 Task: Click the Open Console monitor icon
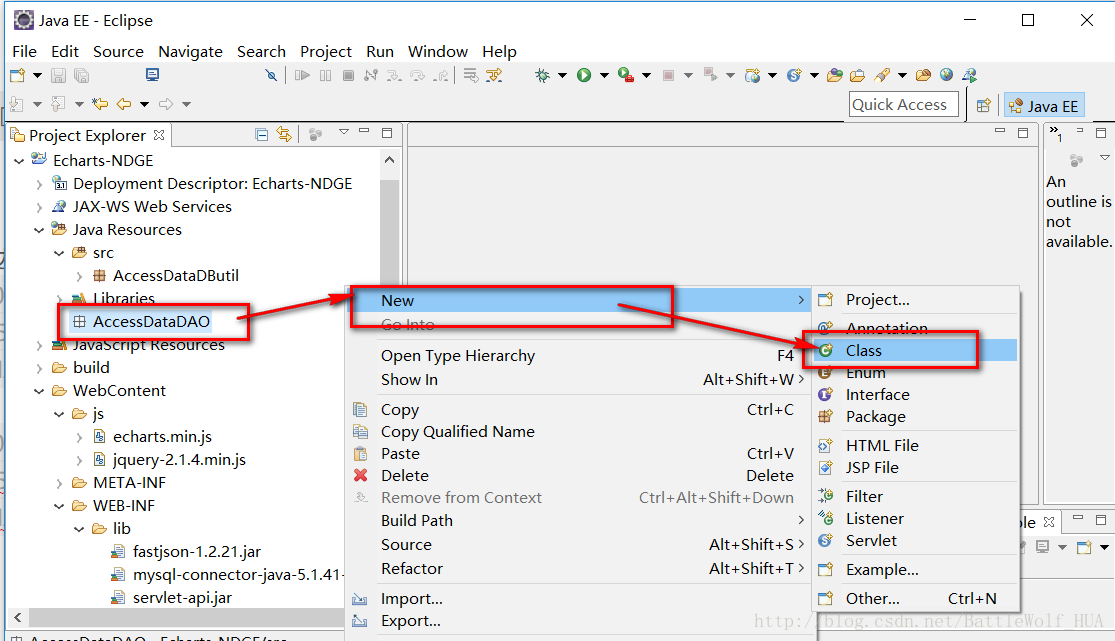tap(152, 75)
